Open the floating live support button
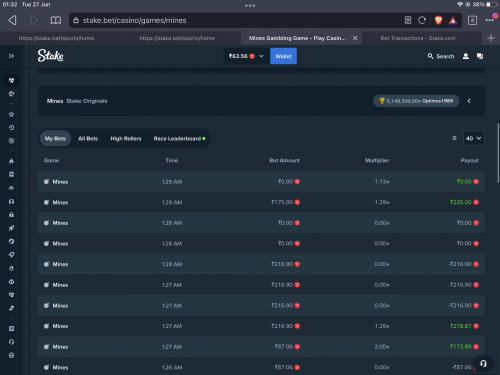 point(483,363)
